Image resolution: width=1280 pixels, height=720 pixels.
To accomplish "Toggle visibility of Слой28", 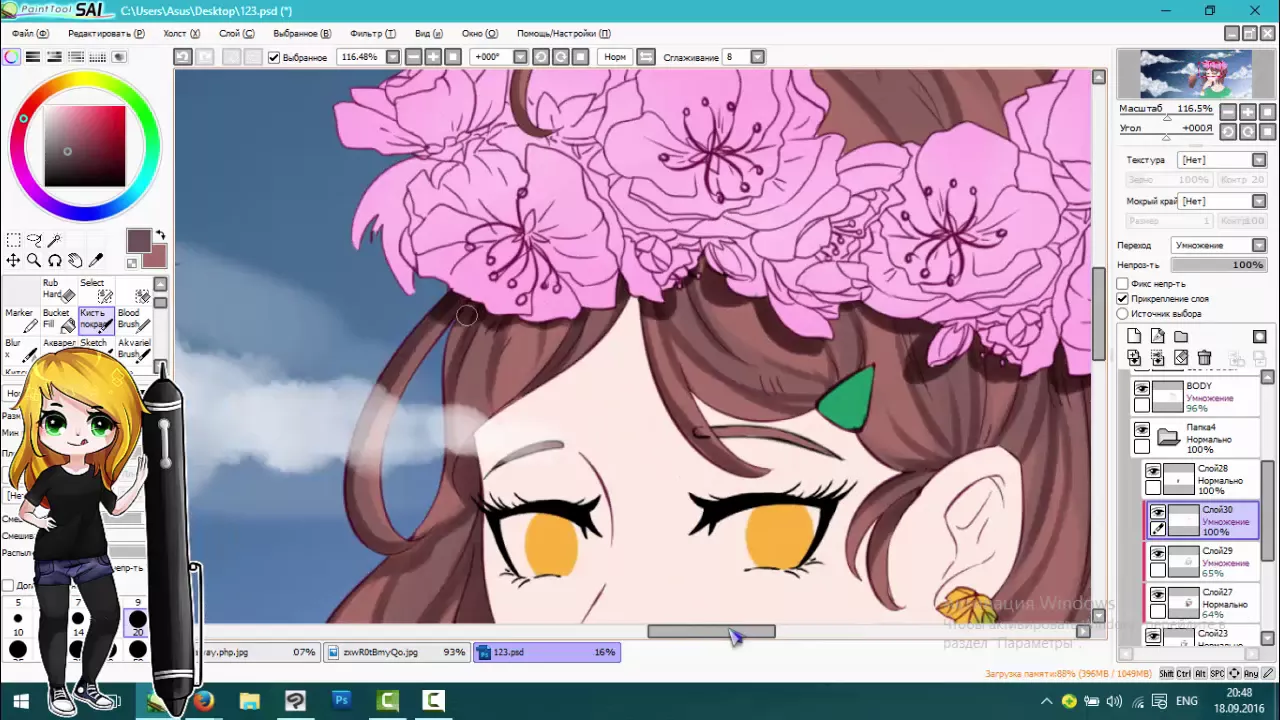I will pos(1153,471).
